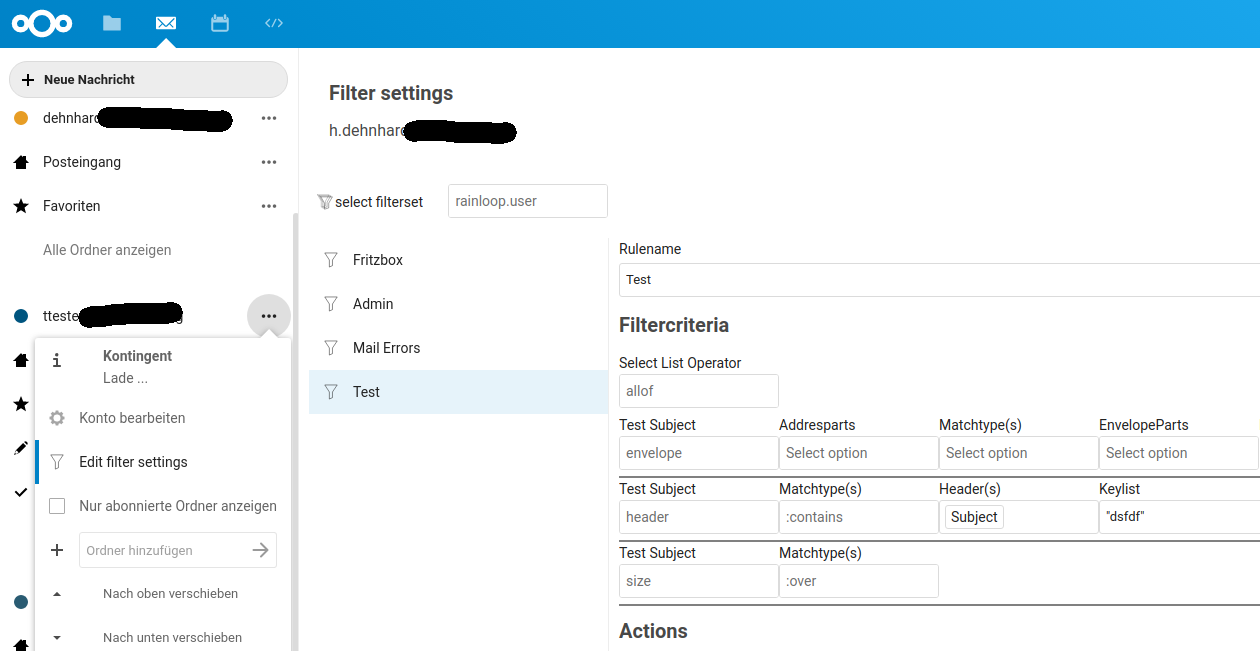
Task: Click the blue tteste account dot
Action: coord(20,316)
